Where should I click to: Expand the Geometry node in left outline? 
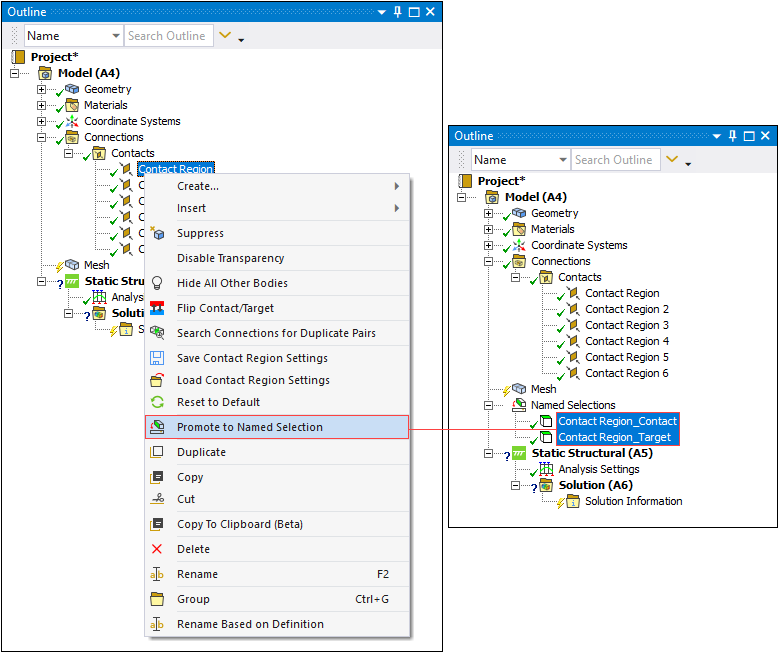click(x=42, y=89)
